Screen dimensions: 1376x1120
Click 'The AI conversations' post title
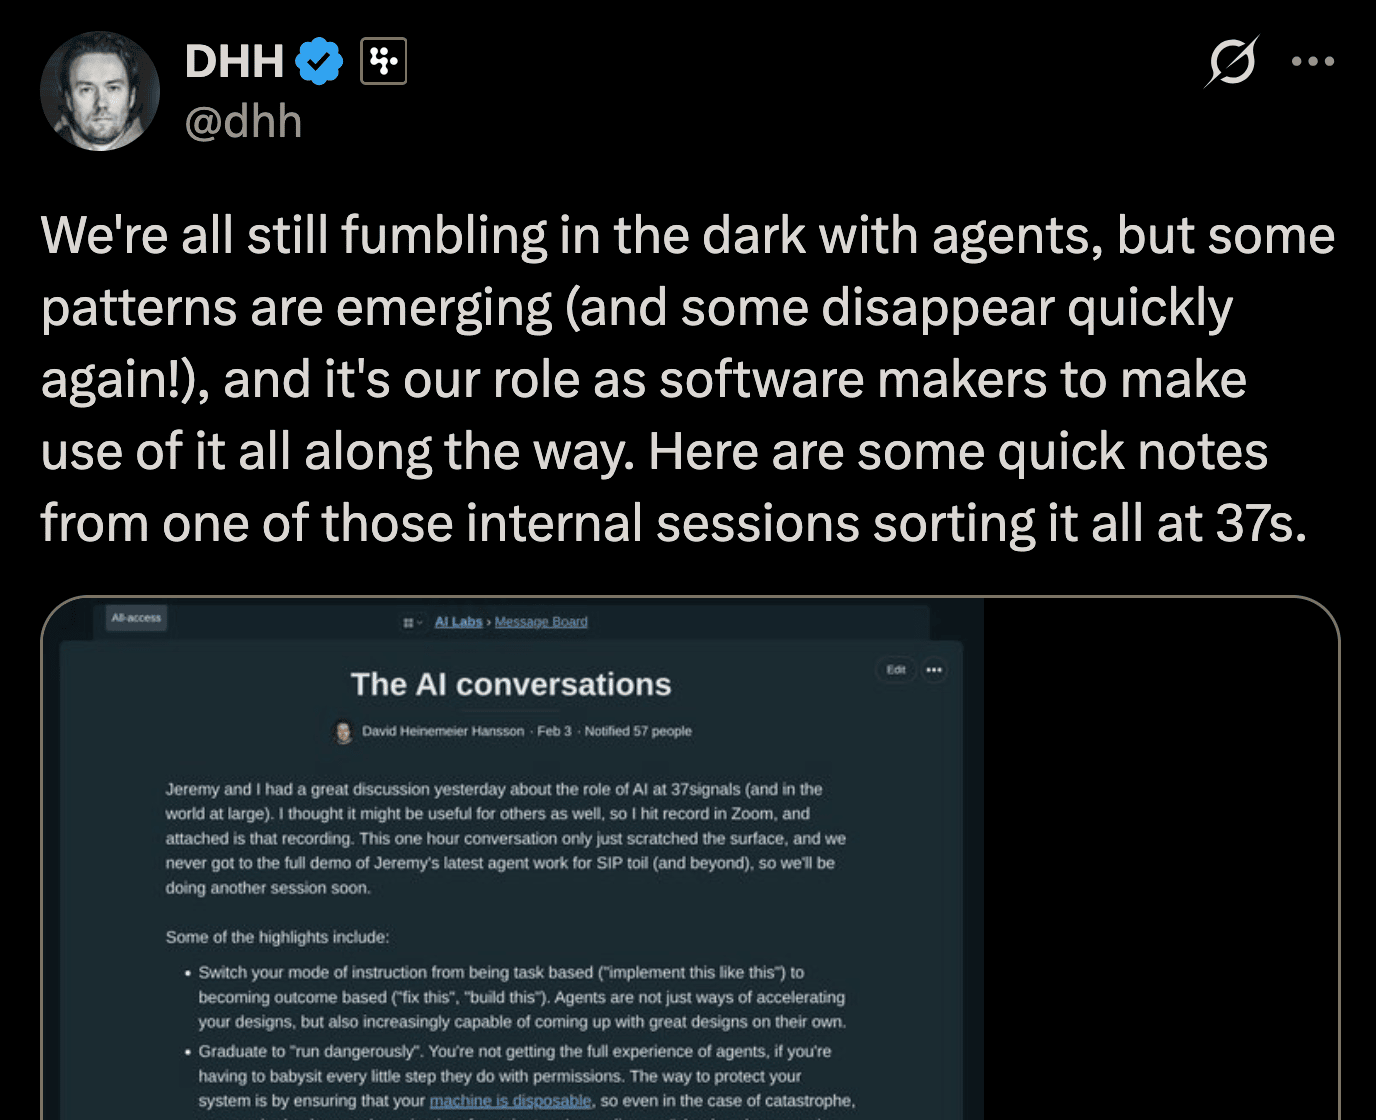point(511,684)
